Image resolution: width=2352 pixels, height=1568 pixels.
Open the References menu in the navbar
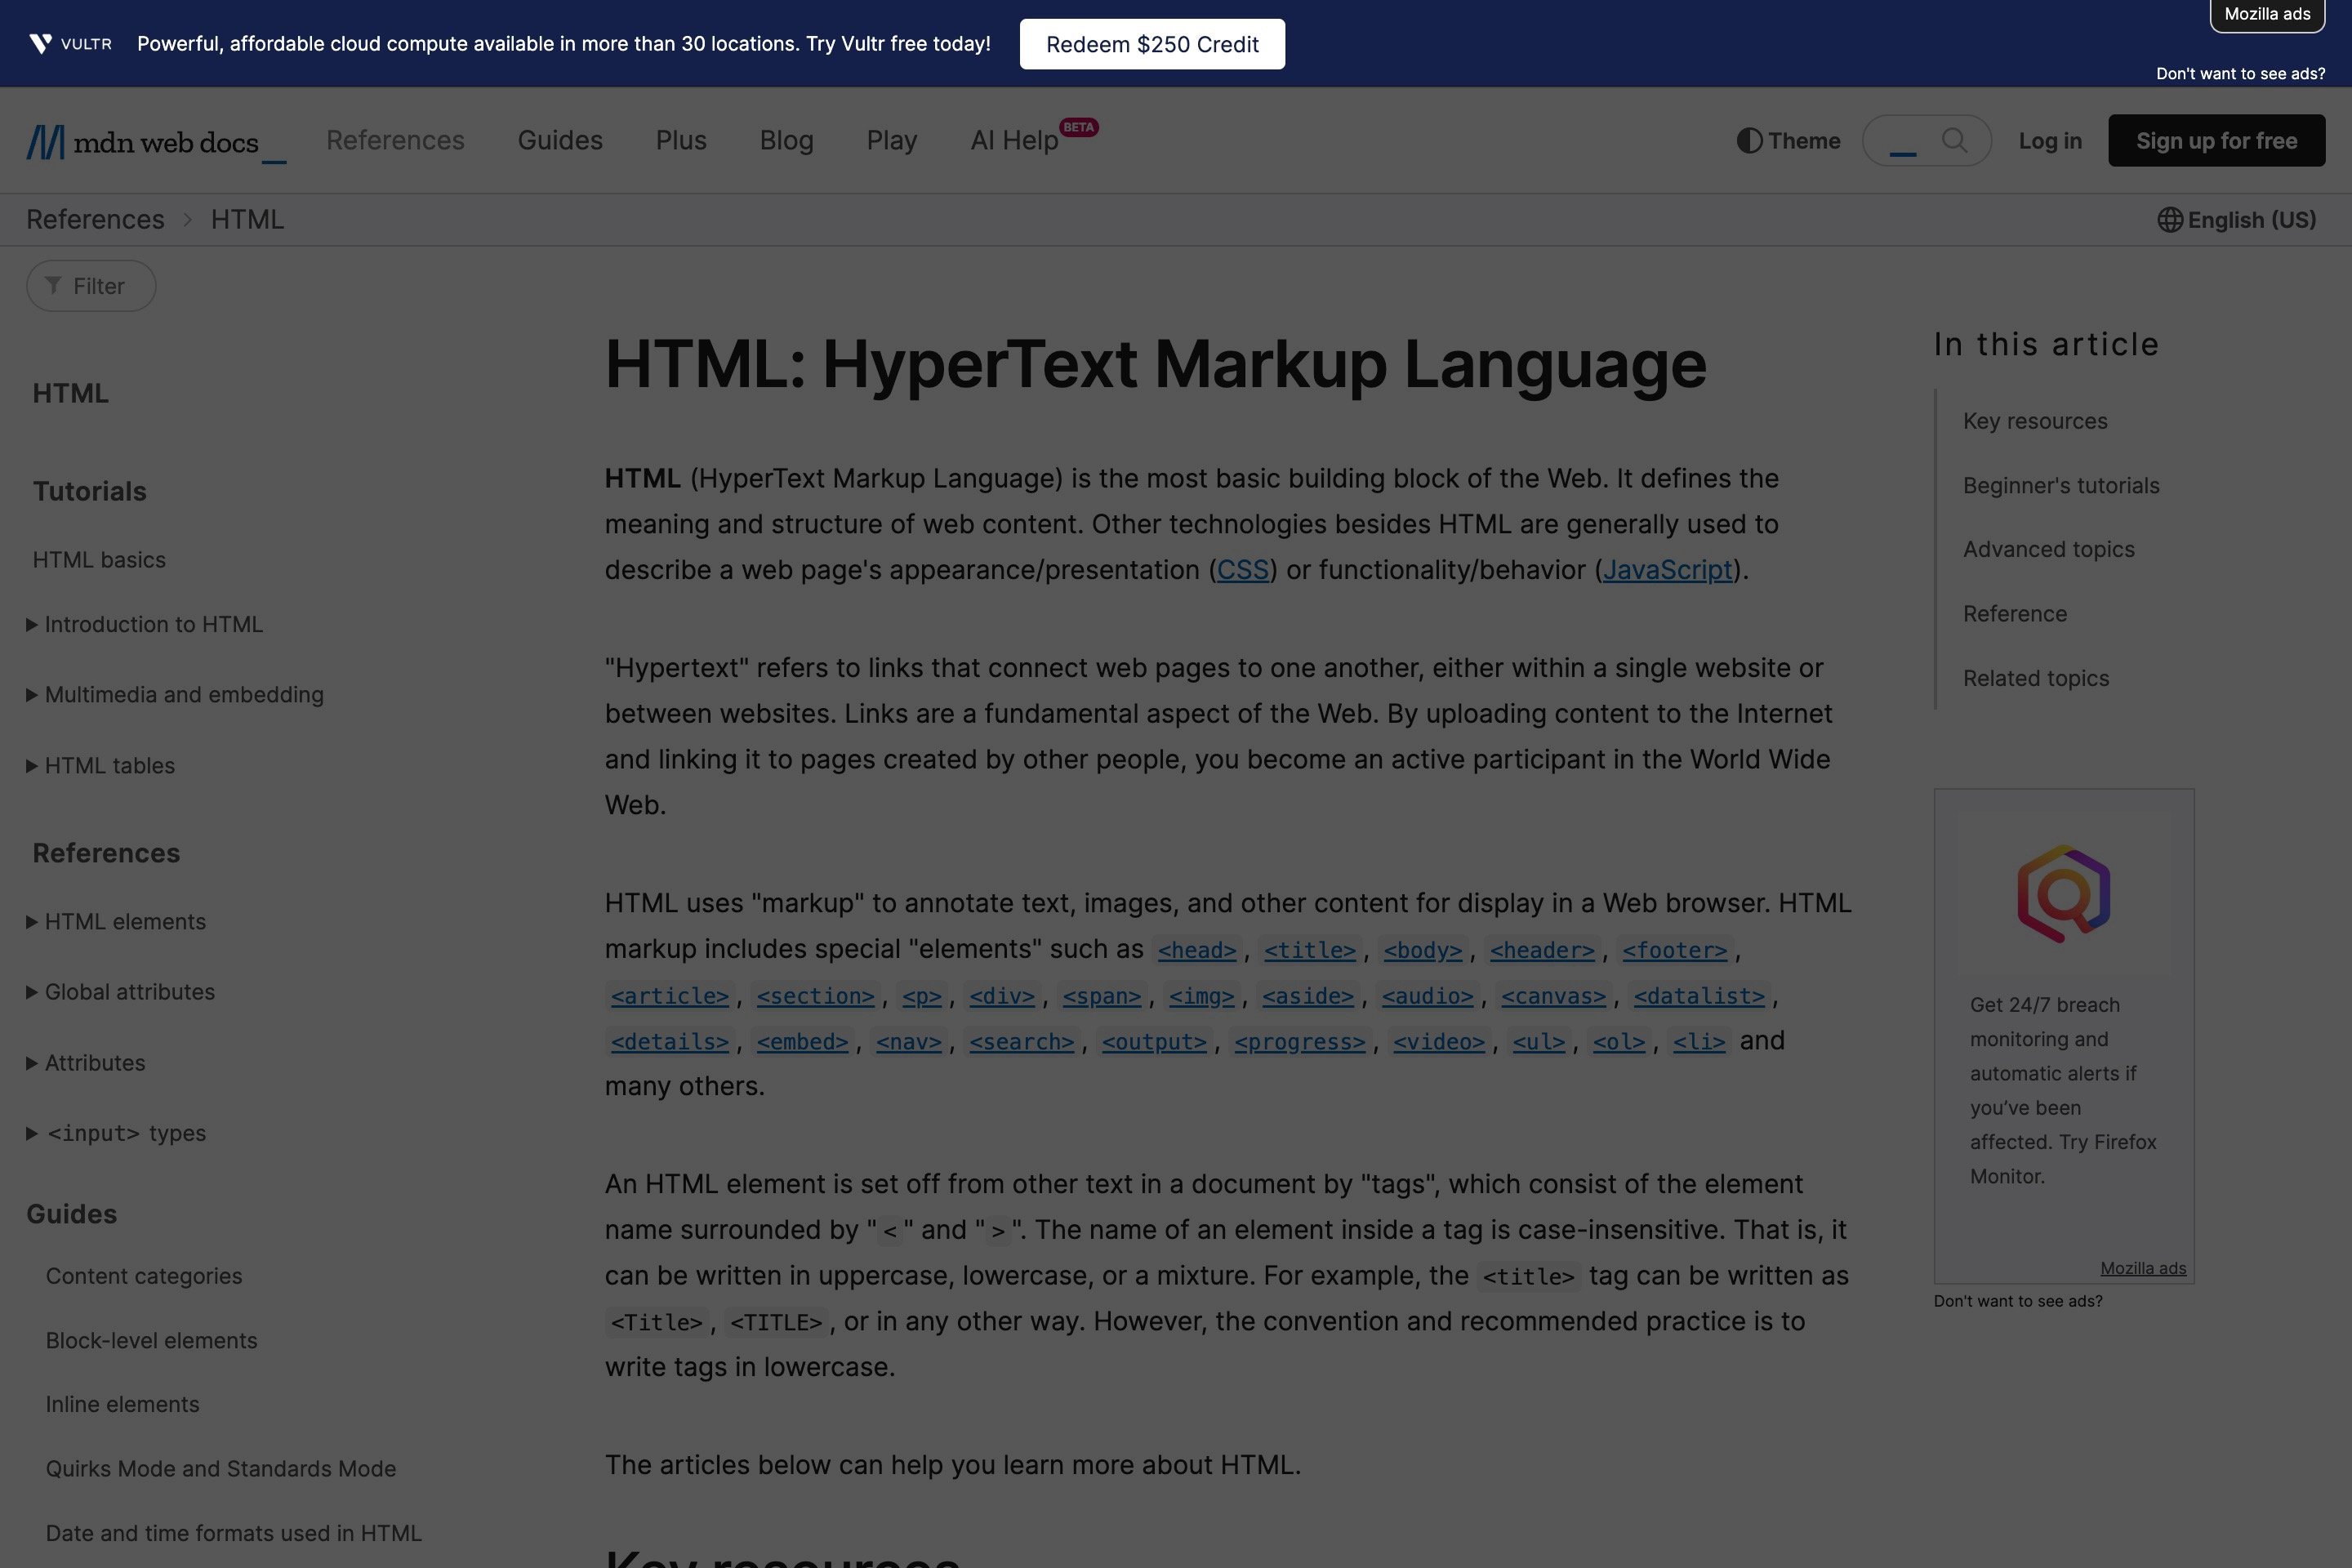click(x=395, y=140)
